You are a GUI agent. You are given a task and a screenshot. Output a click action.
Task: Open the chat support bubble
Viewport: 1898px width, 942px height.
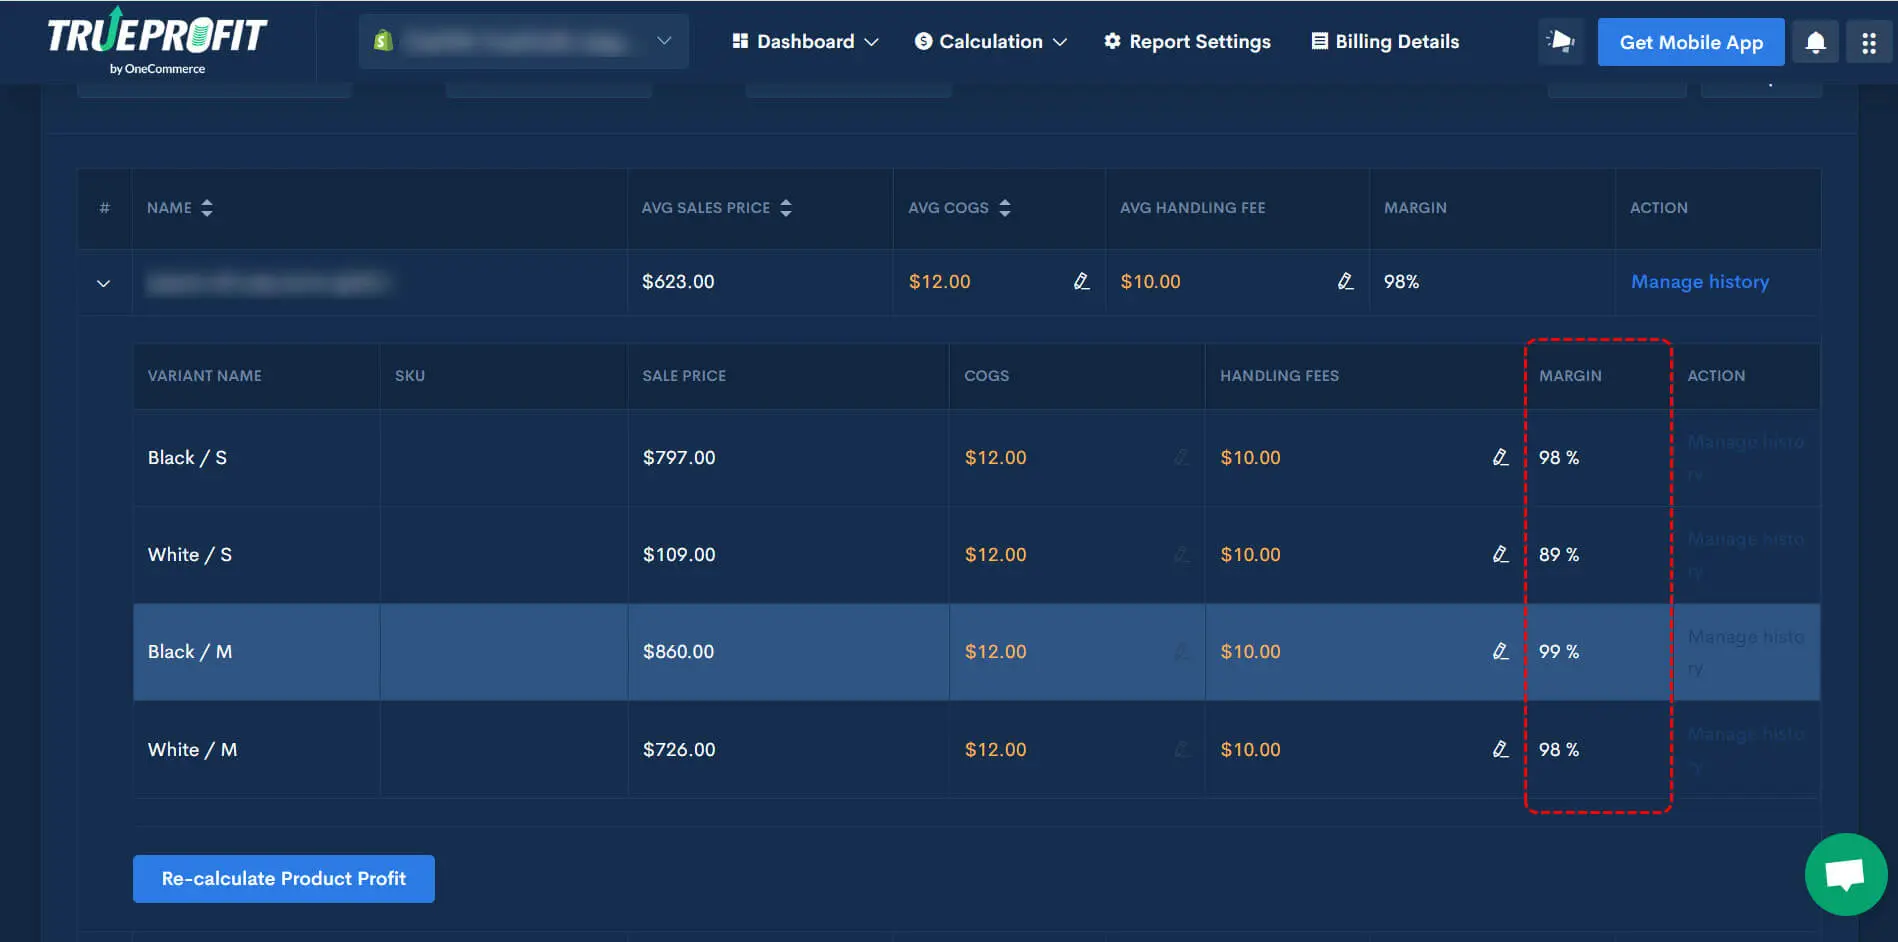tap(1844, 874)
